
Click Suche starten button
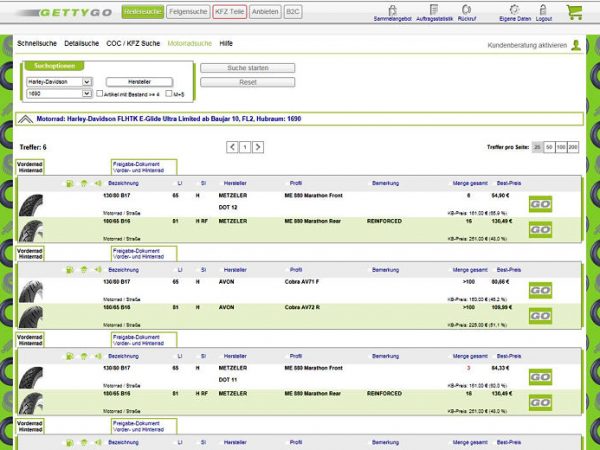click(248, 68)
